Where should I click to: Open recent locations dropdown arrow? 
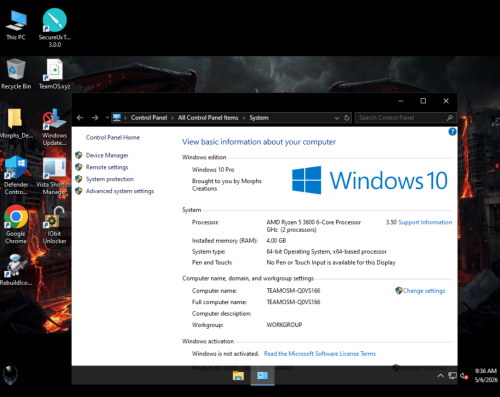pyautogui.click(x=107, y=118)
